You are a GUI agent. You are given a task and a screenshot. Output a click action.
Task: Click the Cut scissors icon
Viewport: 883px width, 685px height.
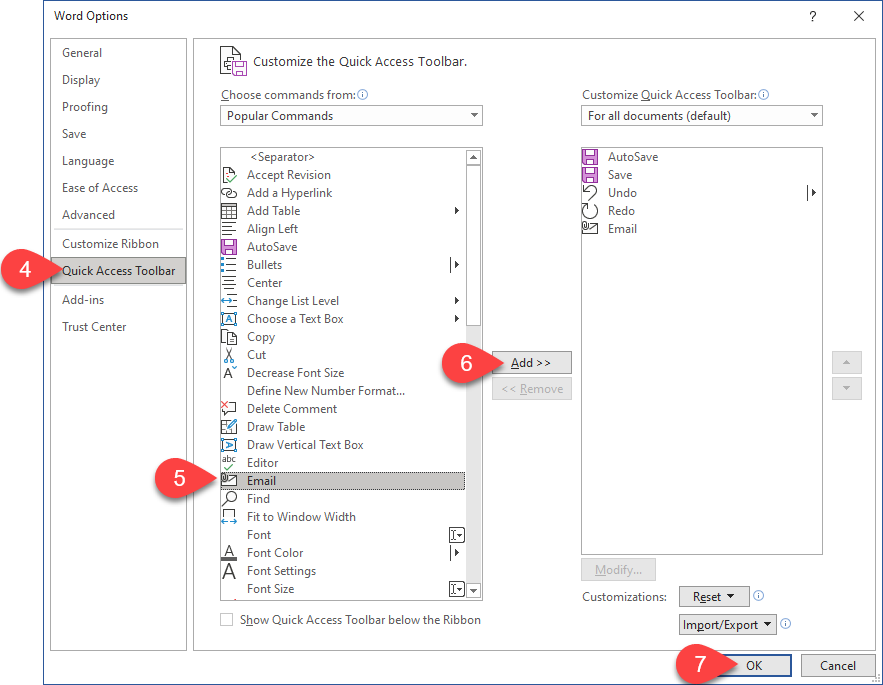coord(229,355)
